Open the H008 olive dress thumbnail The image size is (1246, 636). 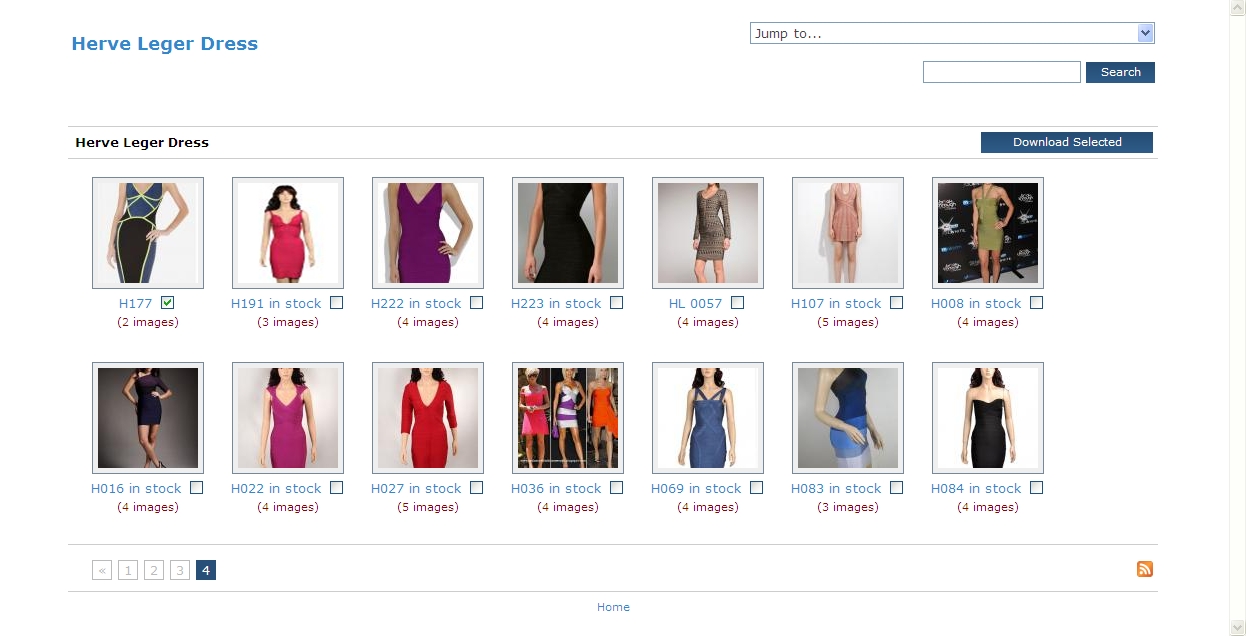tap(988, 233)
